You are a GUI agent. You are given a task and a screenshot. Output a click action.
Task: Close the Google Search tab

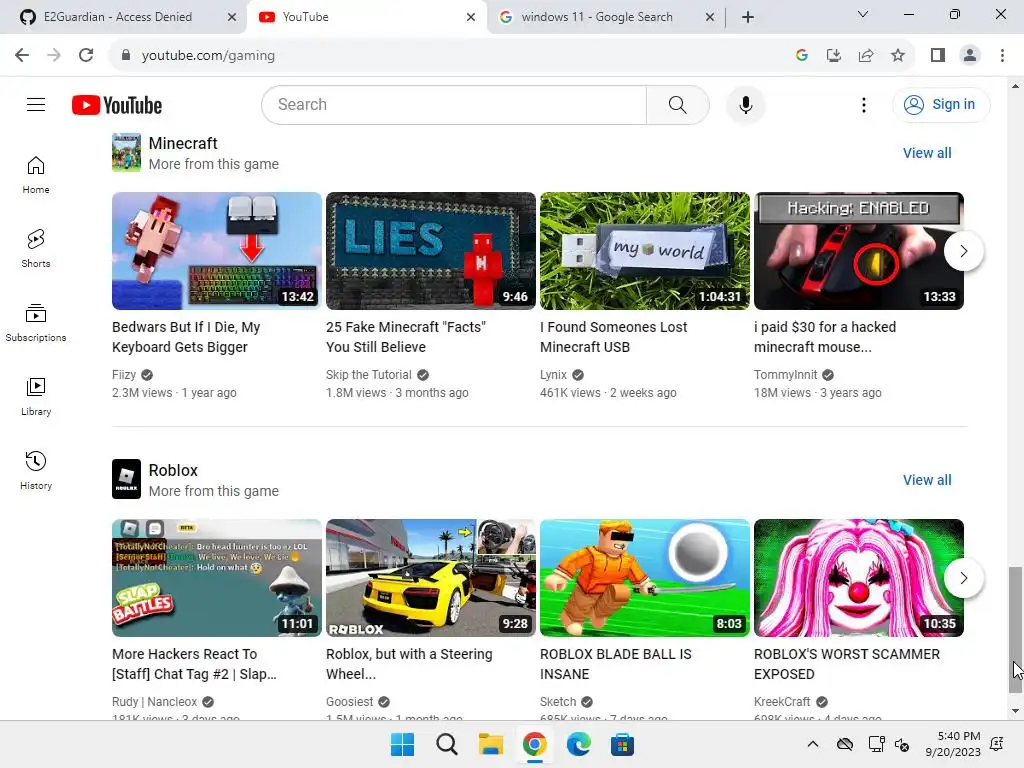710,17
